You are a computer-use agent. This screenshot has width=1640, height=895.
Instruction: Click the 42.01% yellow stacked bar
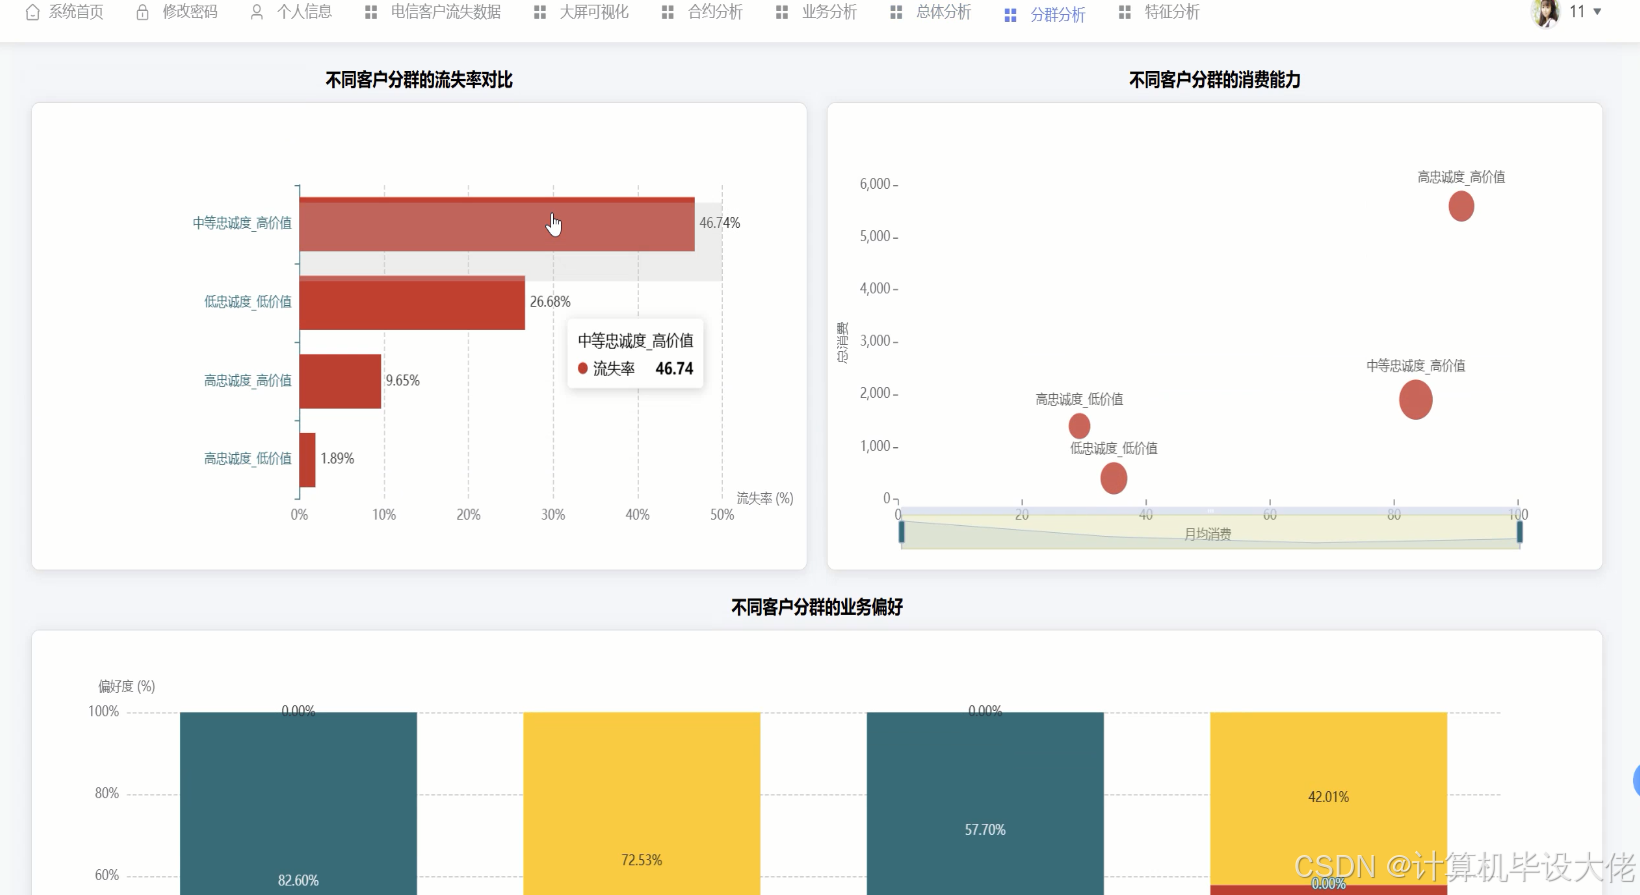coord(1328,798)
